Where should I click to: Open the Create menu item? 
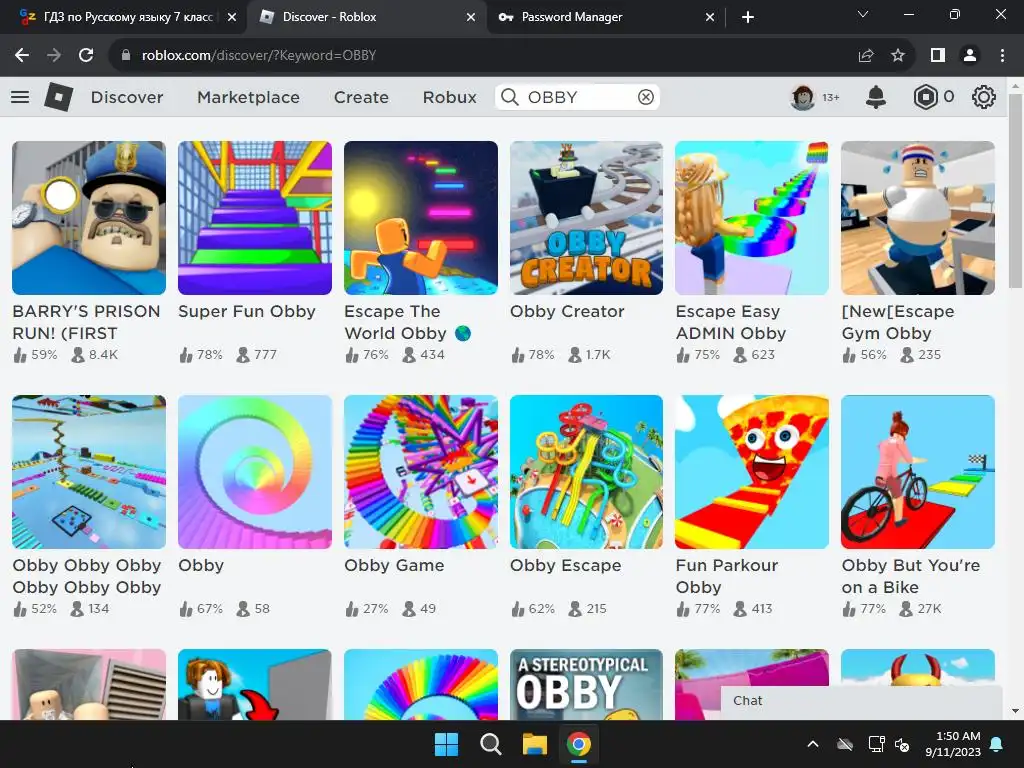tap(361, 97)
